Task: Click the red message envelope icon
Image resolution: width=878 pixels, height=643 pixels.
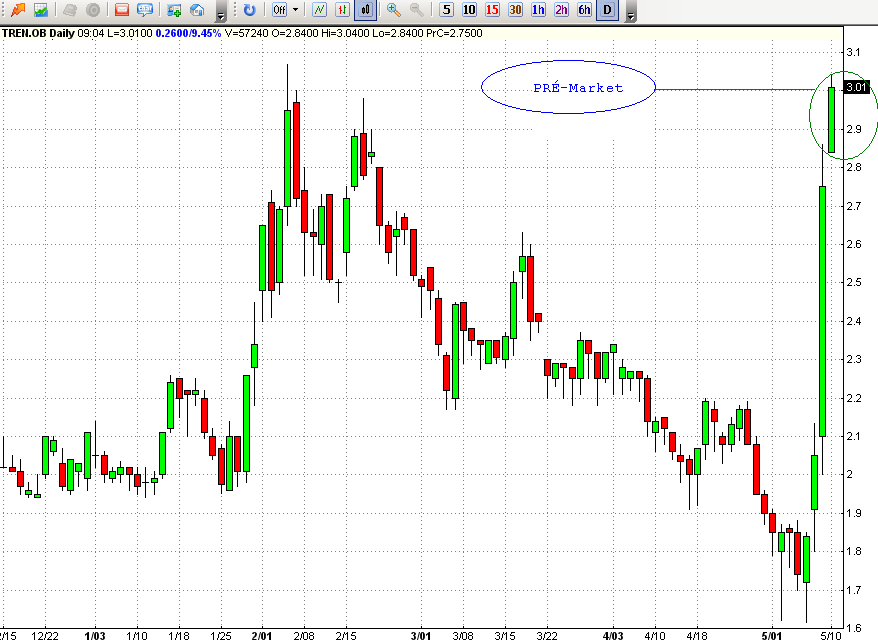Action: click(122, 10)
